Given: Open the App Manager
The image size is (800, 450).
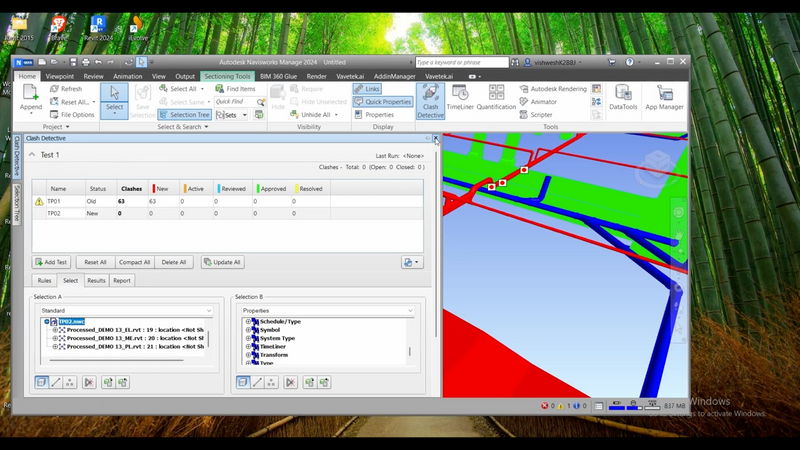Looking at the screenshot, I should [x=664, y=97].
